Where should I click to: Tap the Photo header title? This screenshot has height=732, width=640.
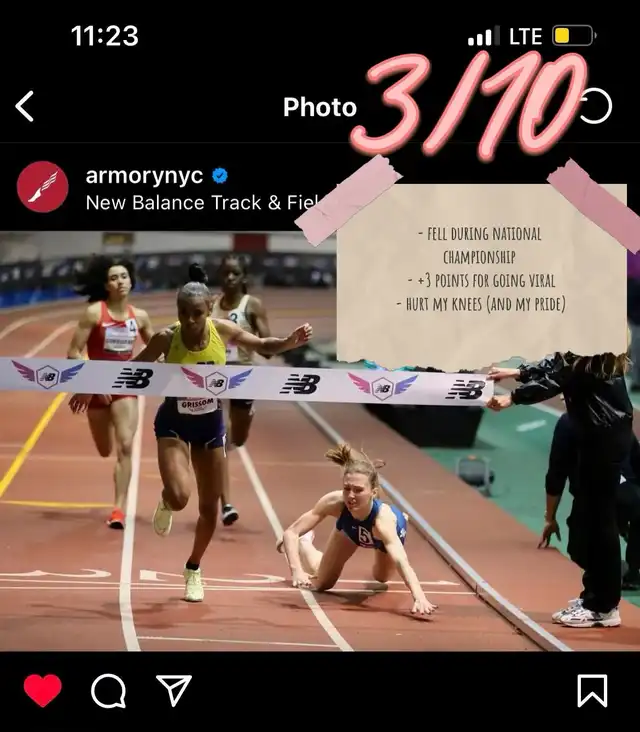tap(320, 107)
